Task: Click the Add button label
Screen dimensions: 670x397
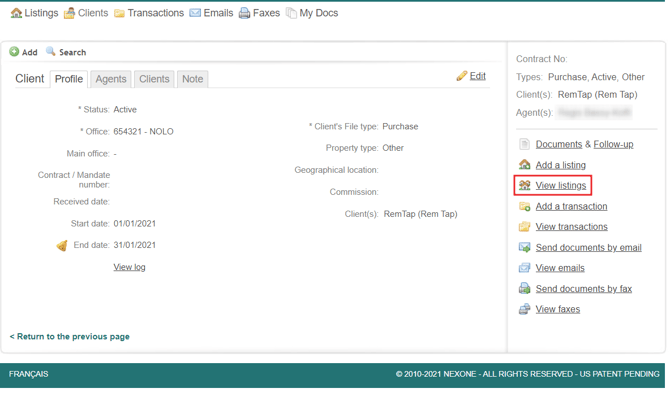Action: [29, 52]
